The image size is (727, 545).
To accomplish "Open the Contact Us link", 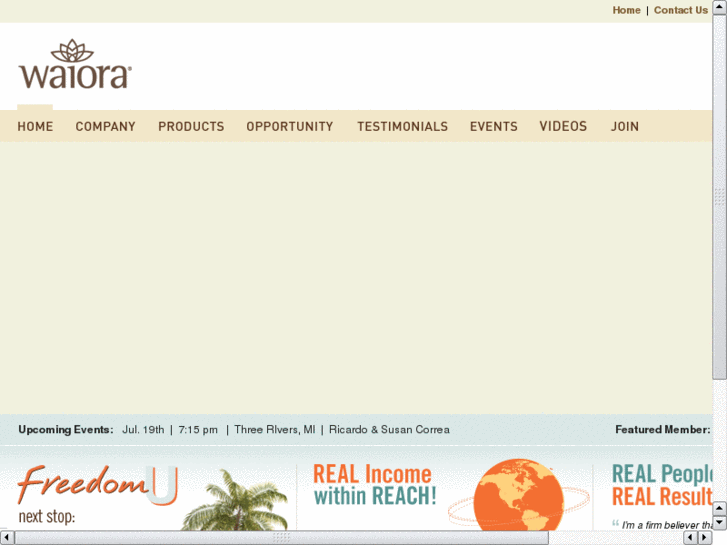I will (x=681, y=10).
